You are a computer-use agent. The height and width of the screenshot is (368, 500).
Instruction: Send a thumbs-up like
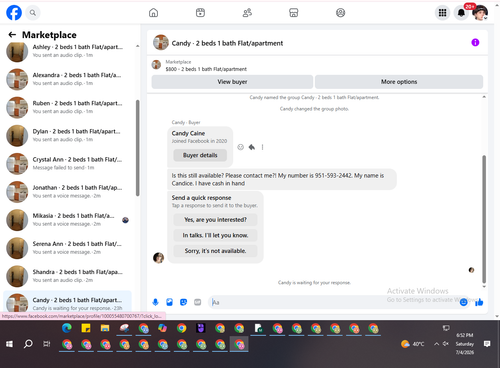pos(479,302)
